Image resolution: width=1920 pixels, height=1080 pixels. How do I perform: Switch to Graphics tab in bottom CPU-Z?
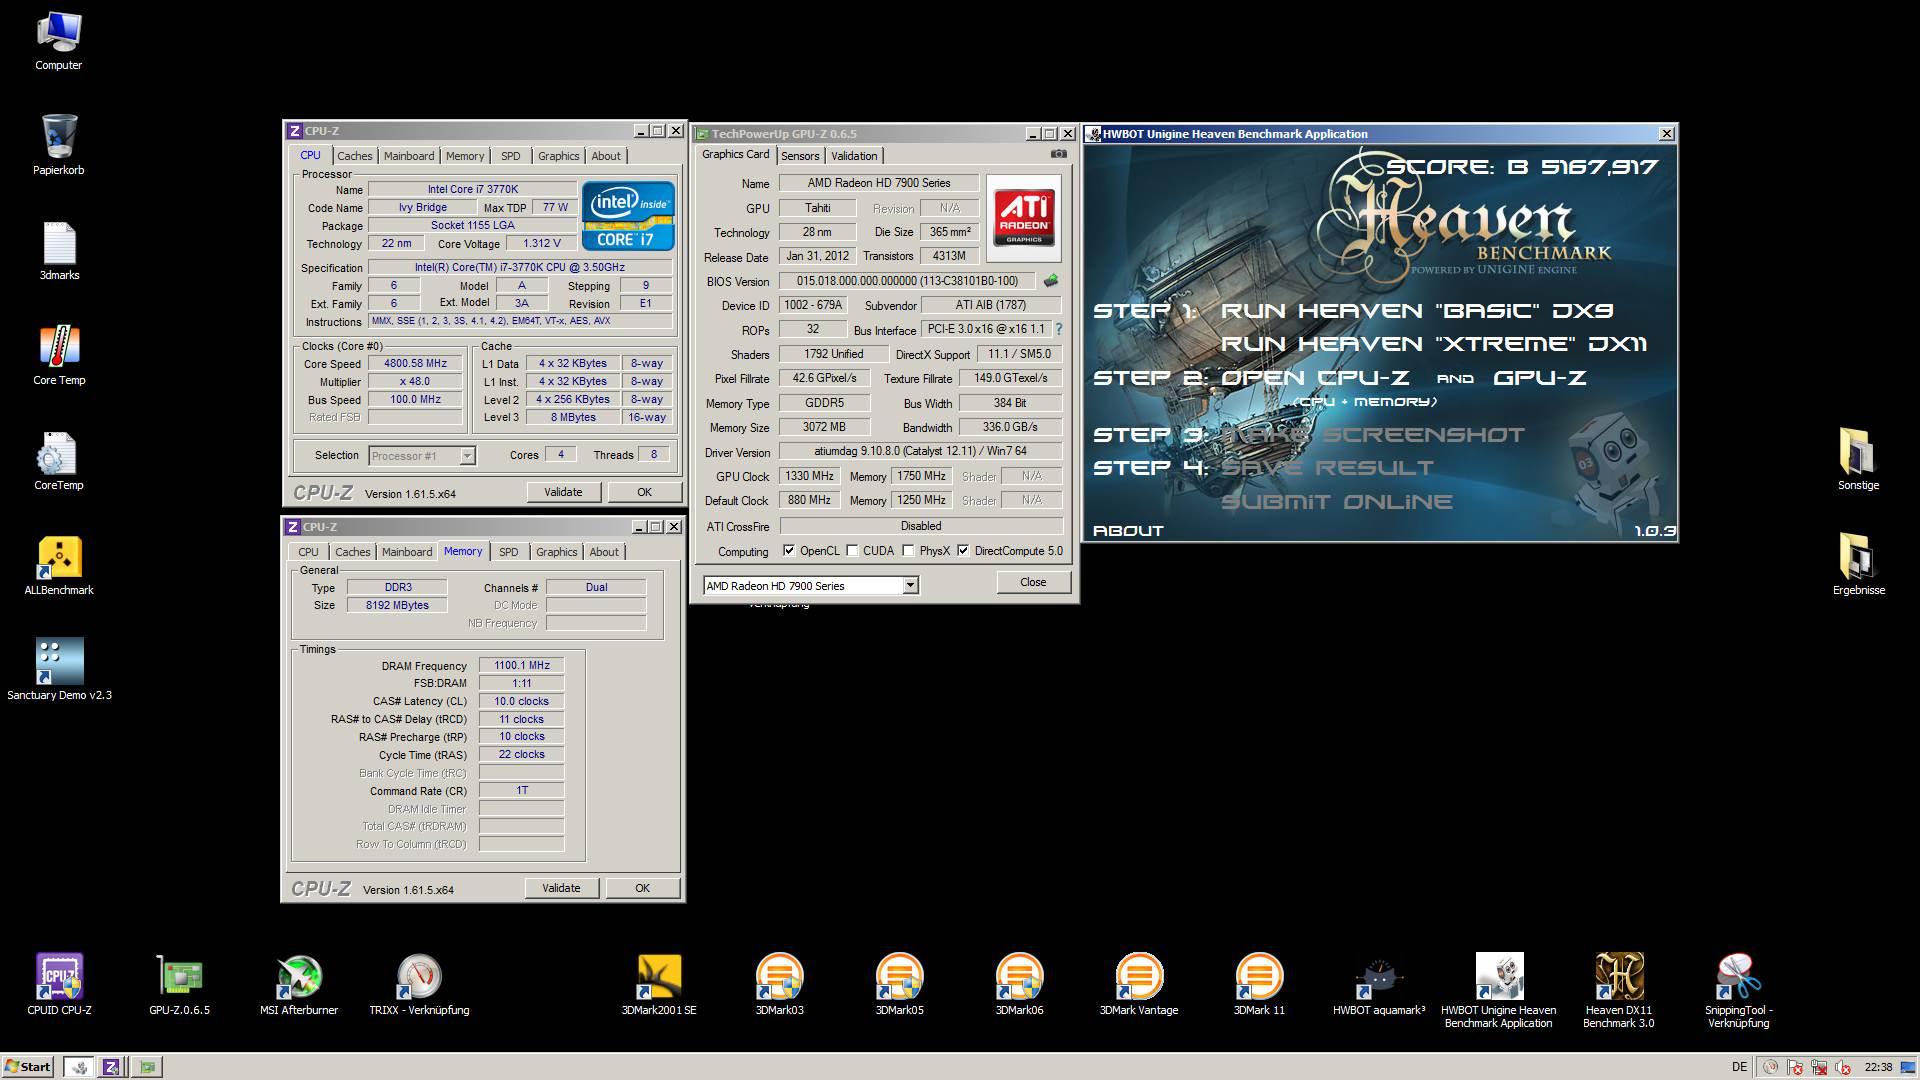[557, 552]
